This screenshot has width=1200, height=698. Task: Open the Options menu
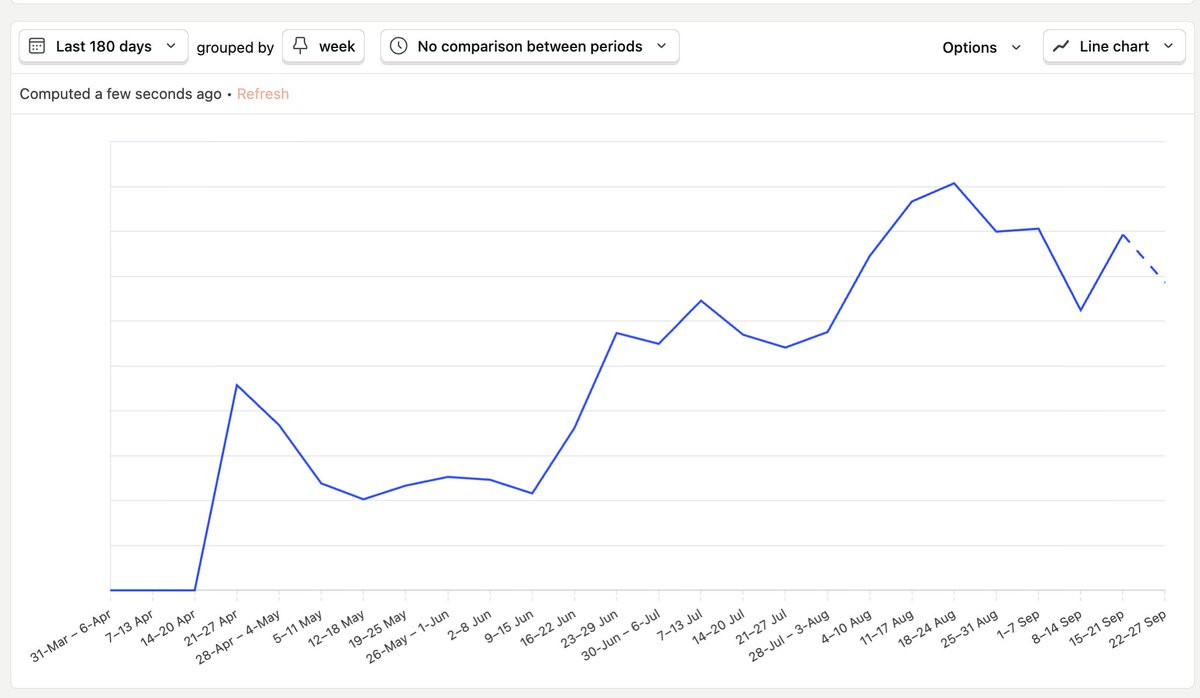pos(982,47)
